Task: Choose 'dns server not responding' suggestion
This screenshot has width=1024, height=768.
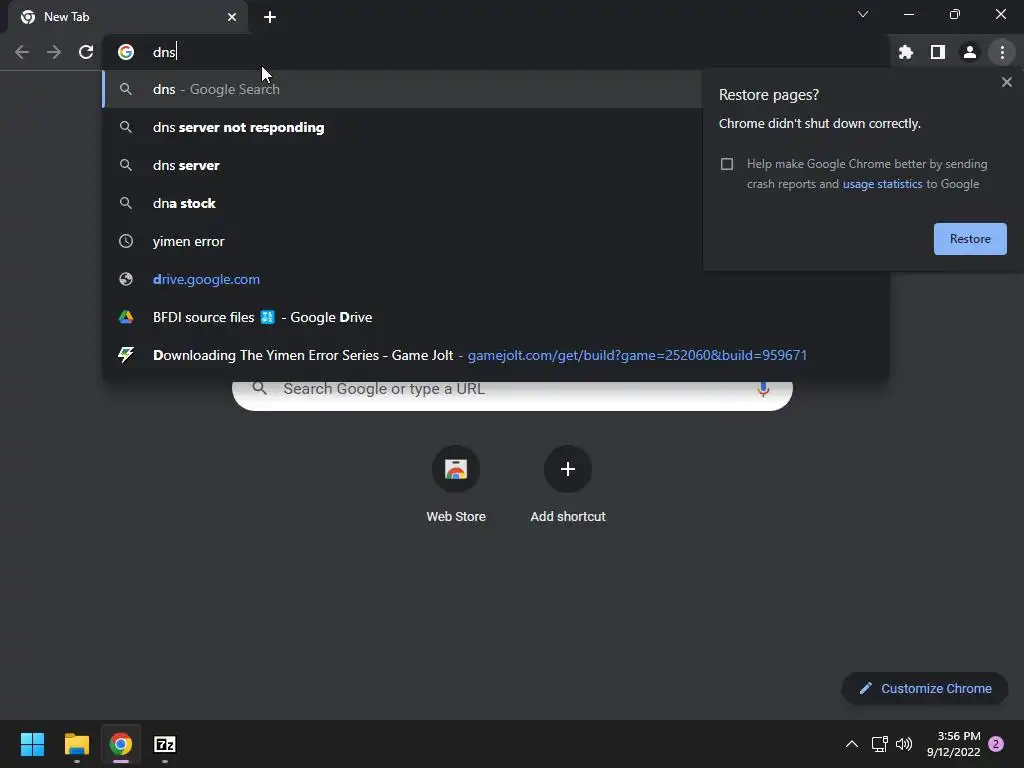Action: [x=402, y=127]
